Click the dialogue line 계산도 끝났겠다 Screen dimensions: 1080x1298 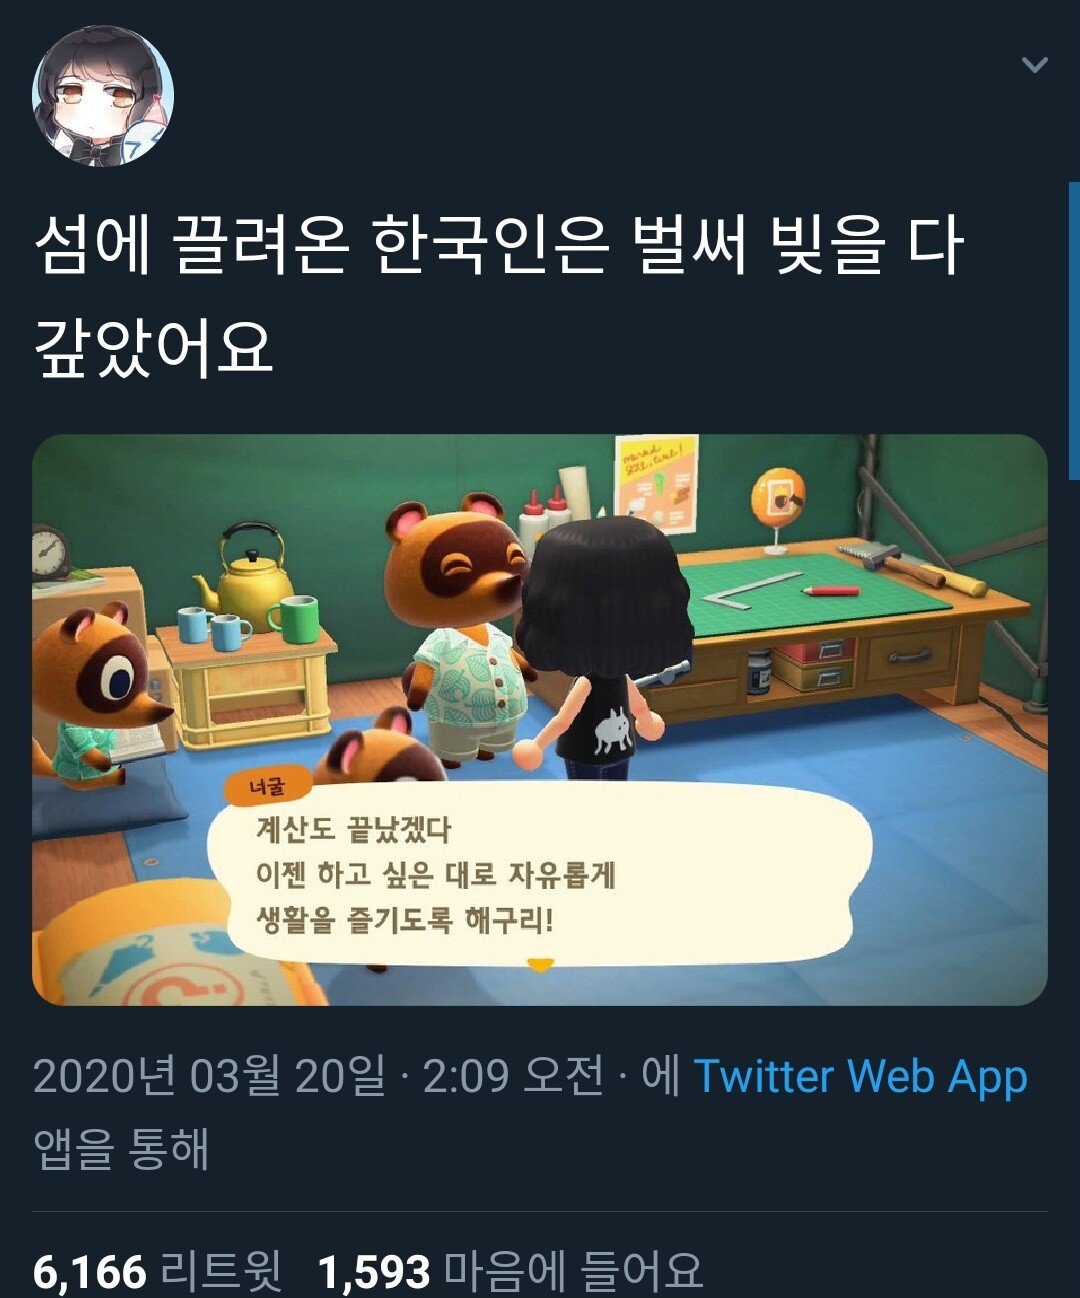354,830
